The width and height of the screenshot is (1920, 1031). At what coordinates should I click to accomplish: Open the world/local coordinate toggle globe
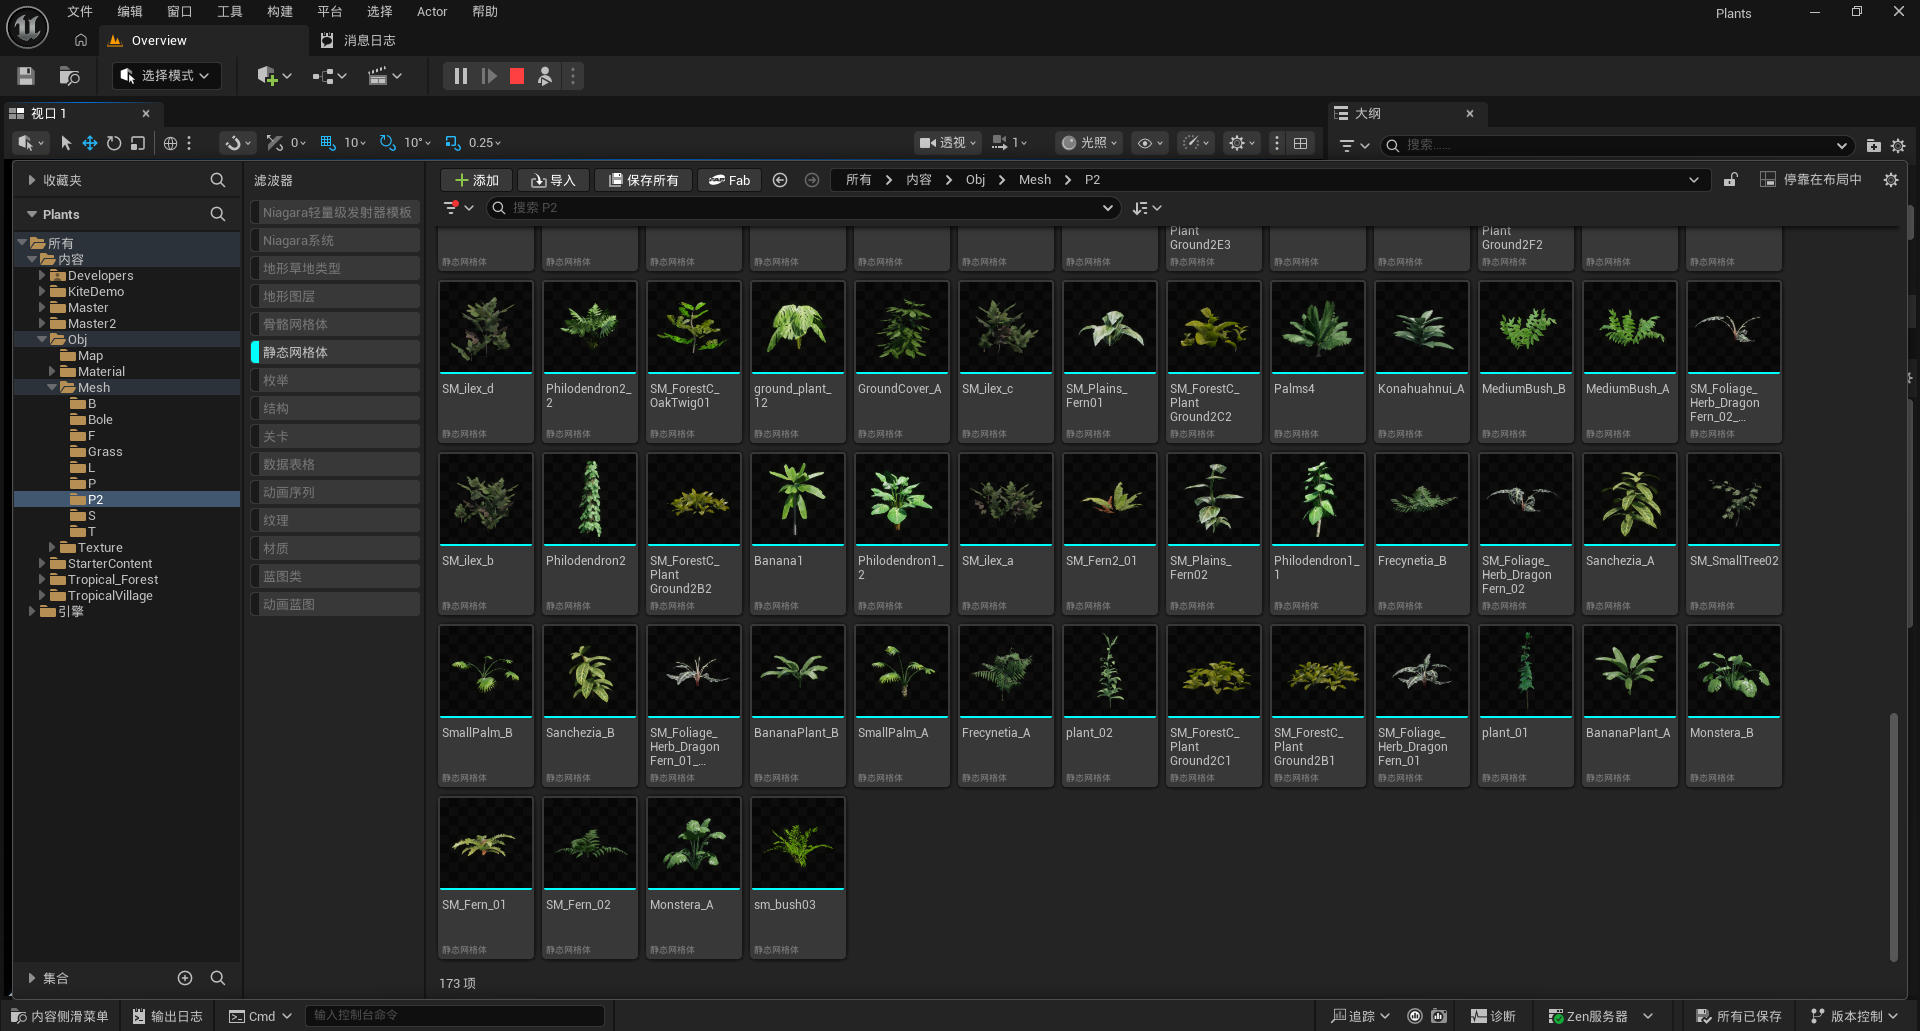pos(170,143)
